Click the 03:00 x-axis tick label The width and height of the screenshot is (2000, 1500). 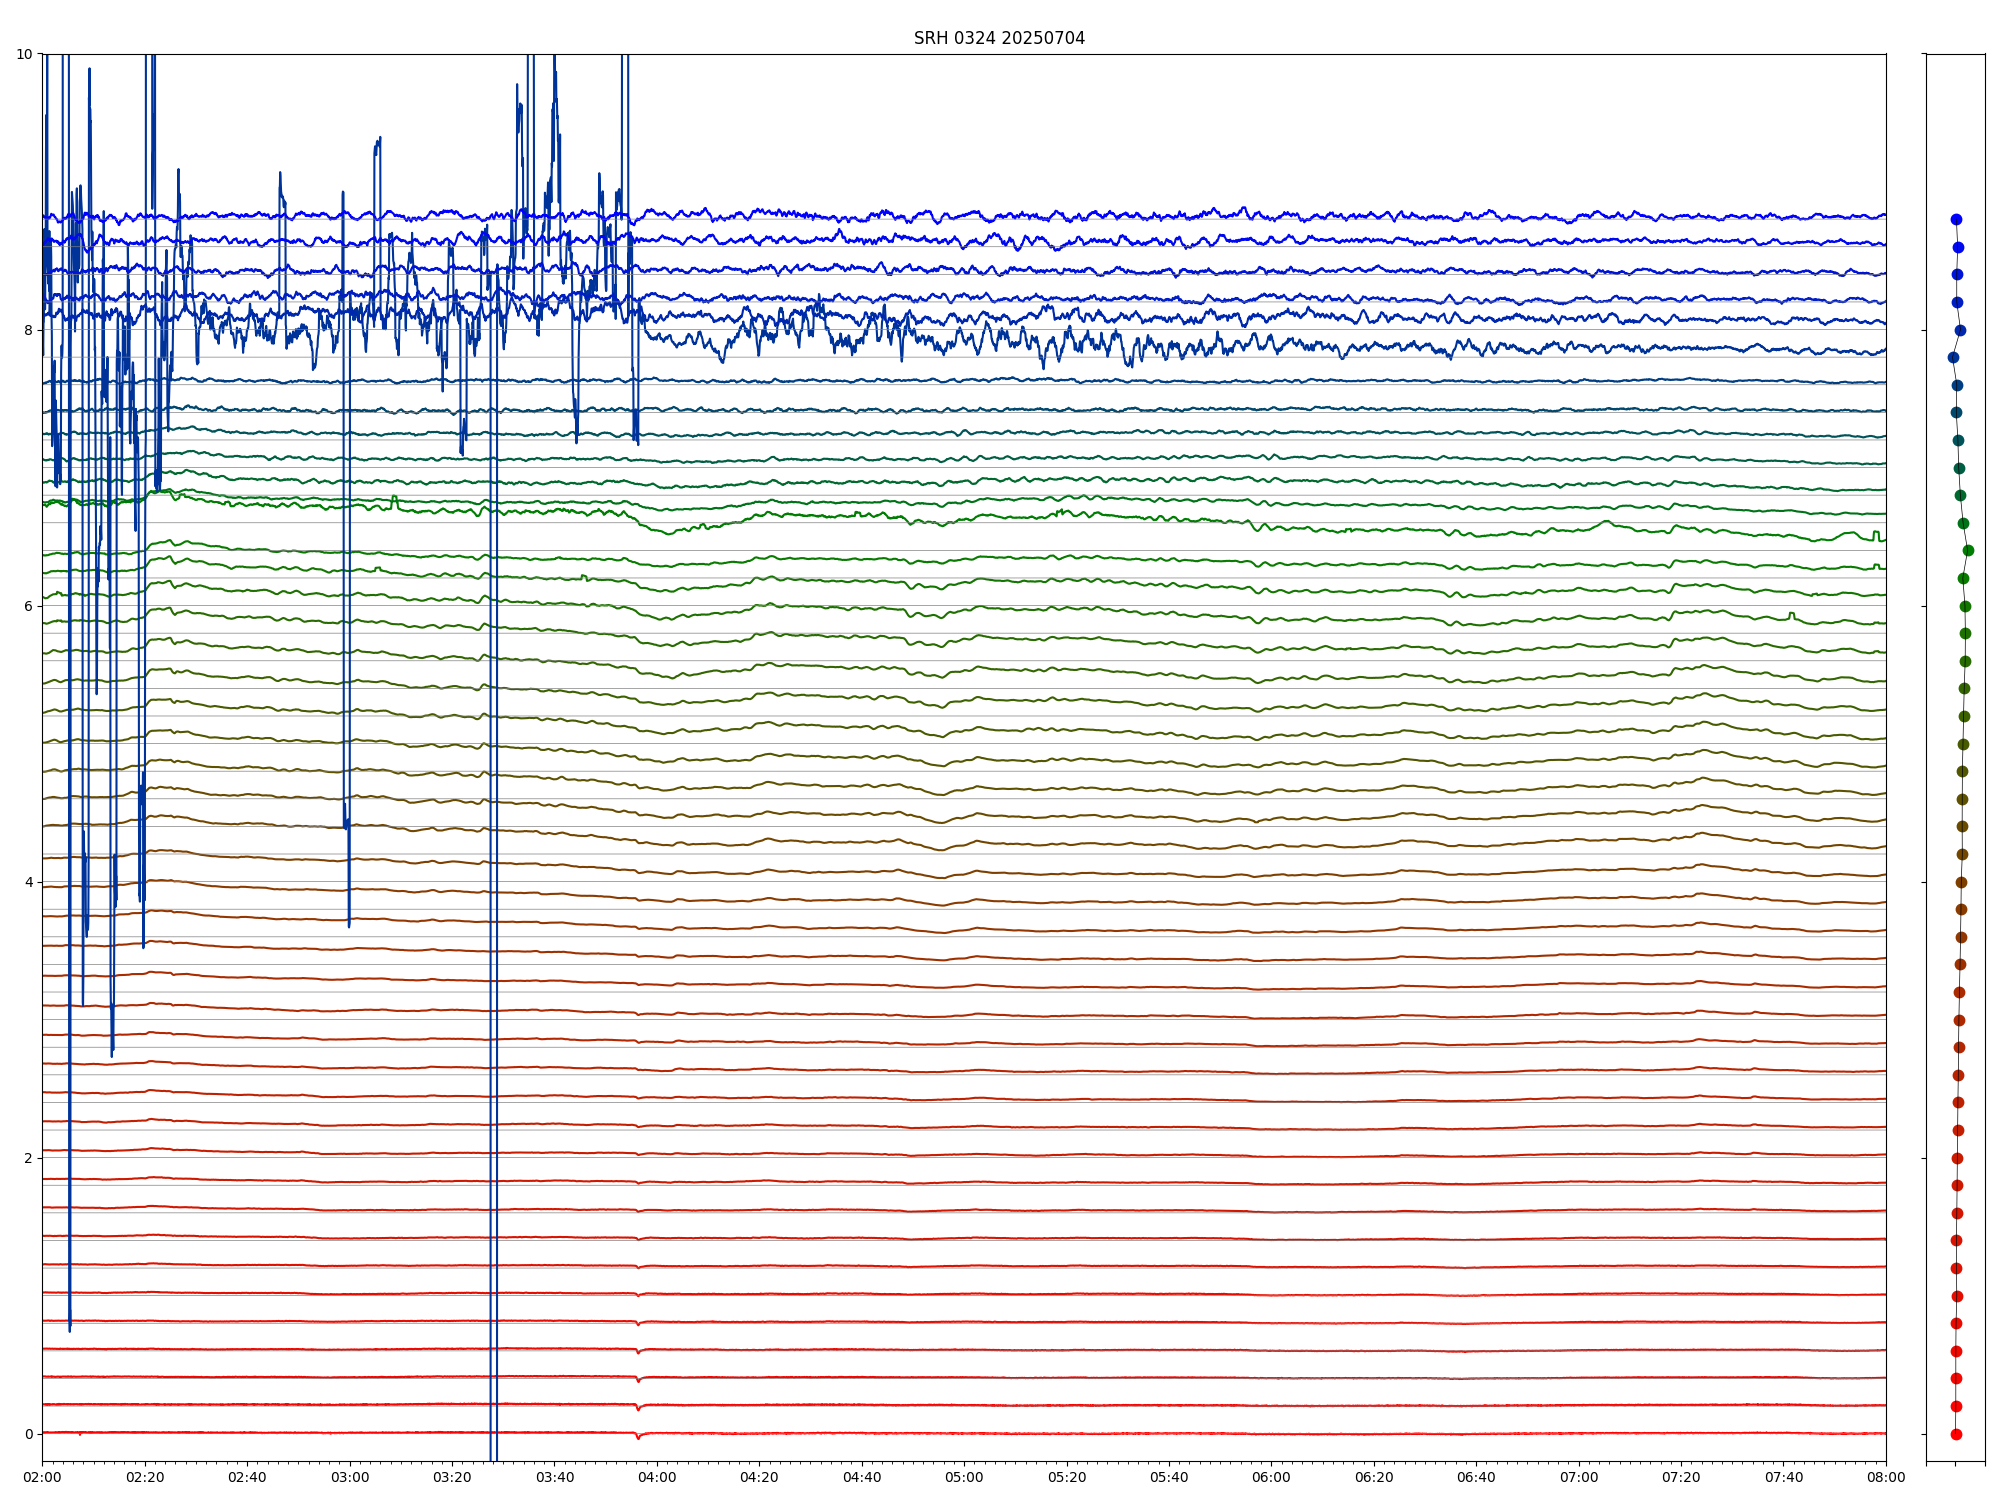coord(350,1477)
